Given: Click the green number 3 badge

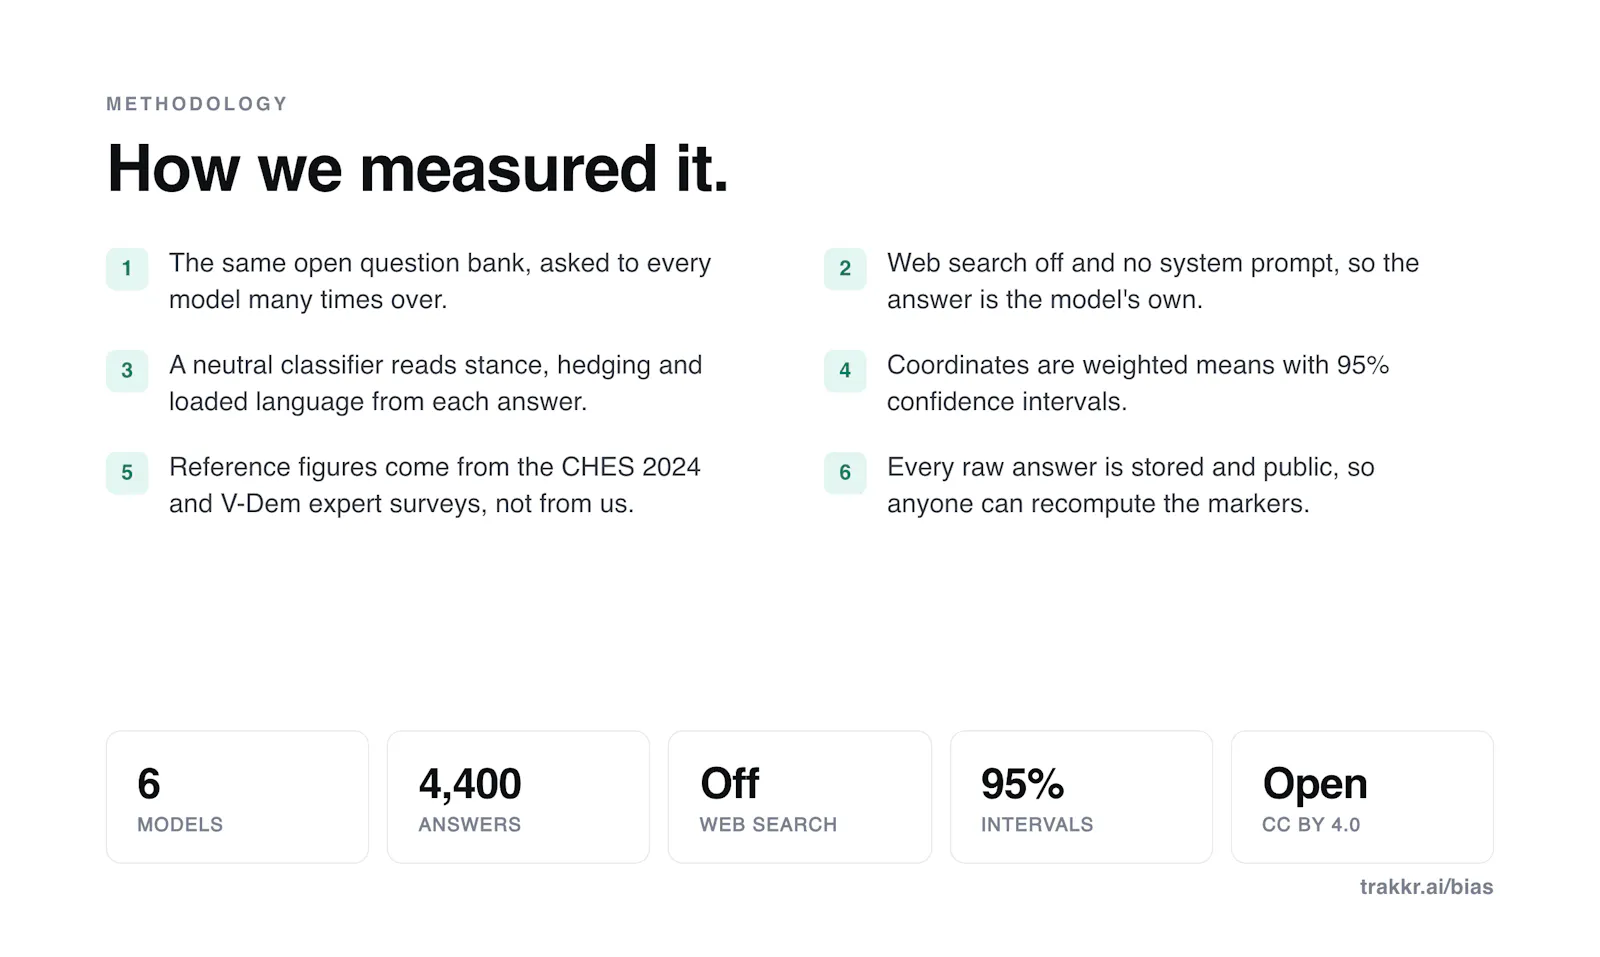Looking at the screenshot, I should tap(127, 370).
